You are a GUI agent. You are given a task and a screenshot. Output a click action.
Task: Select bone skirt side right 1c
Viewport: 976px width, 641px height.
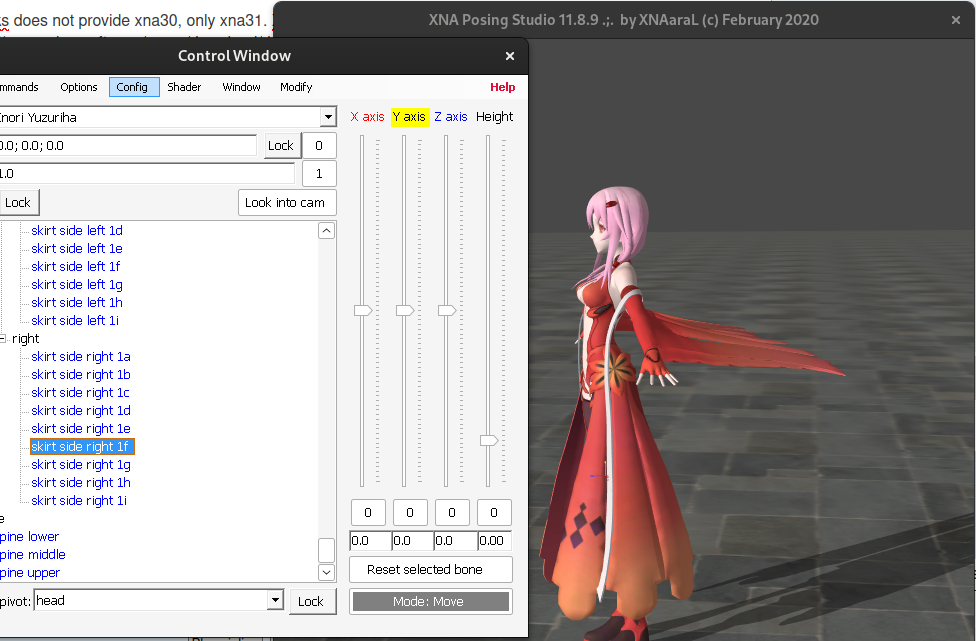click(80, 393)
